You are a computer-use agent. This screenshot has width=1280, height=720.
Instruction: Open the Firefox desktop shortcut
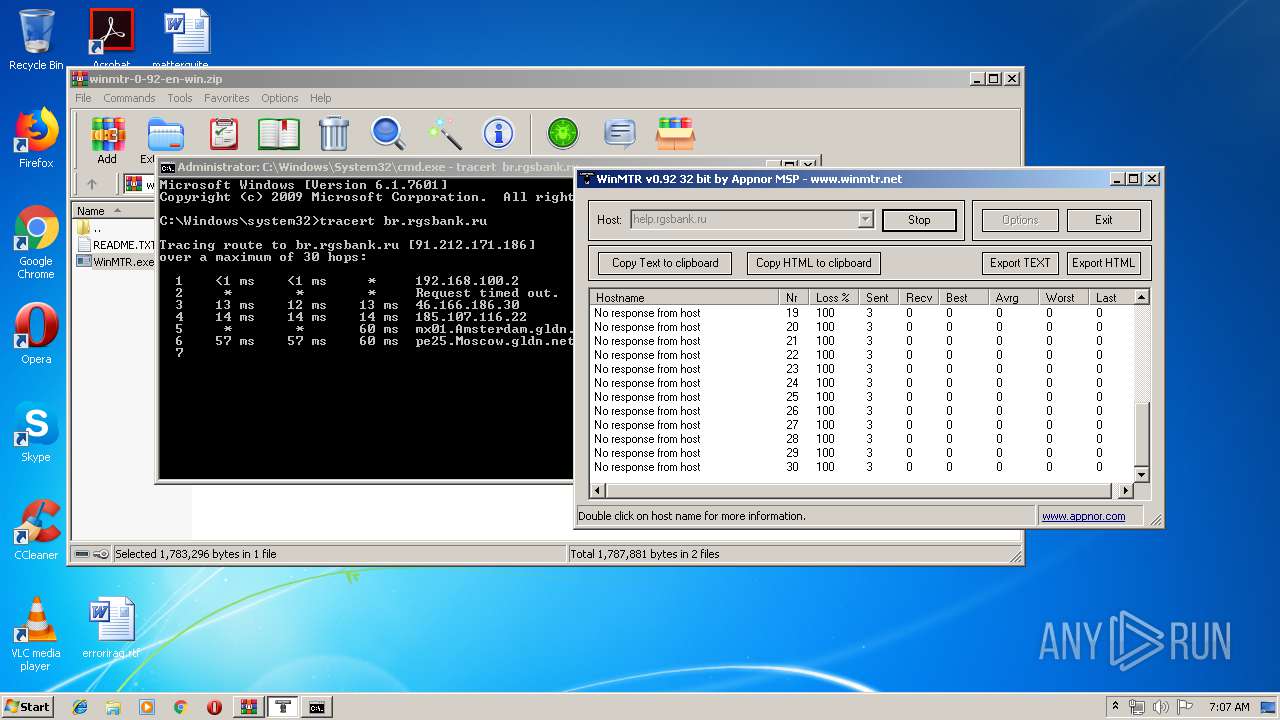36,138
